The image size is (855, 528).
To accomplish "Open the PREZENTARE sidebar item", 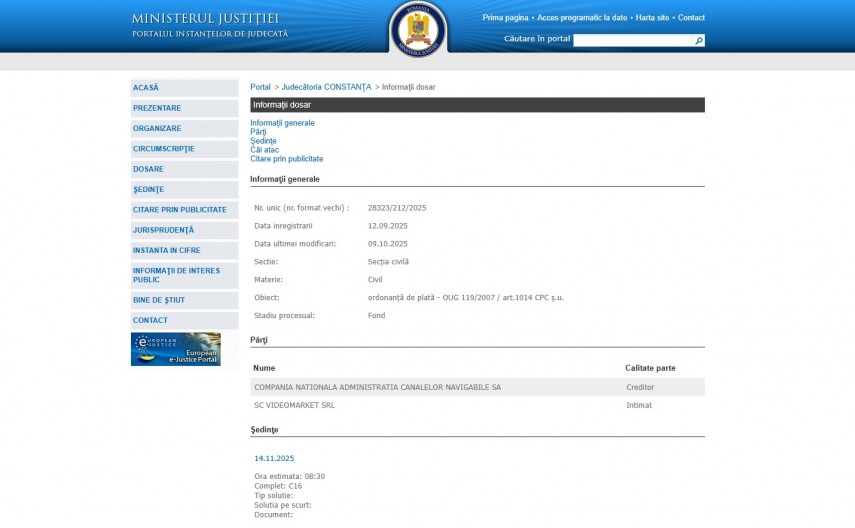I will point(184,108).
